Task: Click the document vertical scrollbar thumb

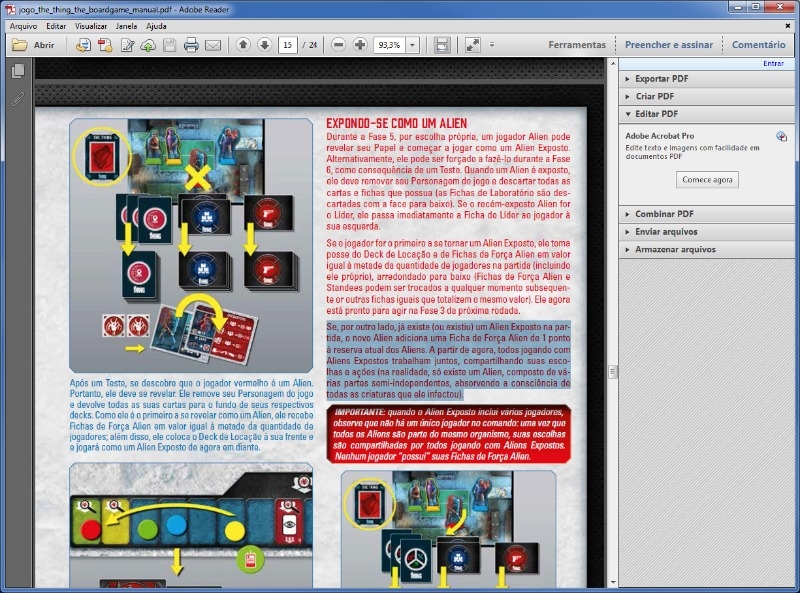Action: click(x=611, y=371)
